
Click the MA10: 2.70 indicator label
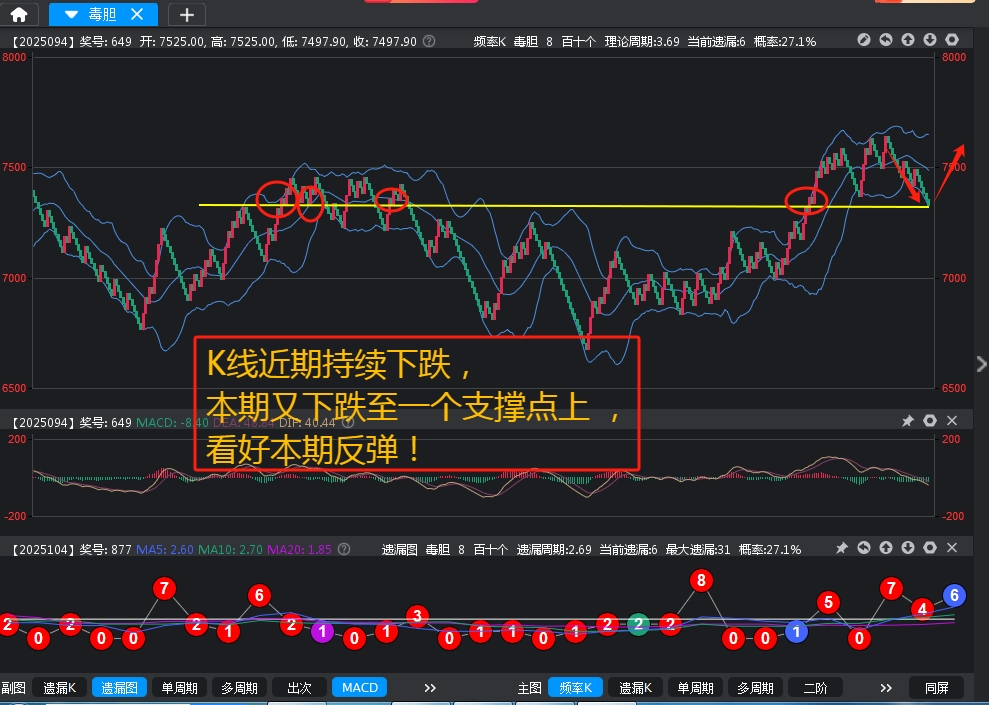tap(230, 549)
